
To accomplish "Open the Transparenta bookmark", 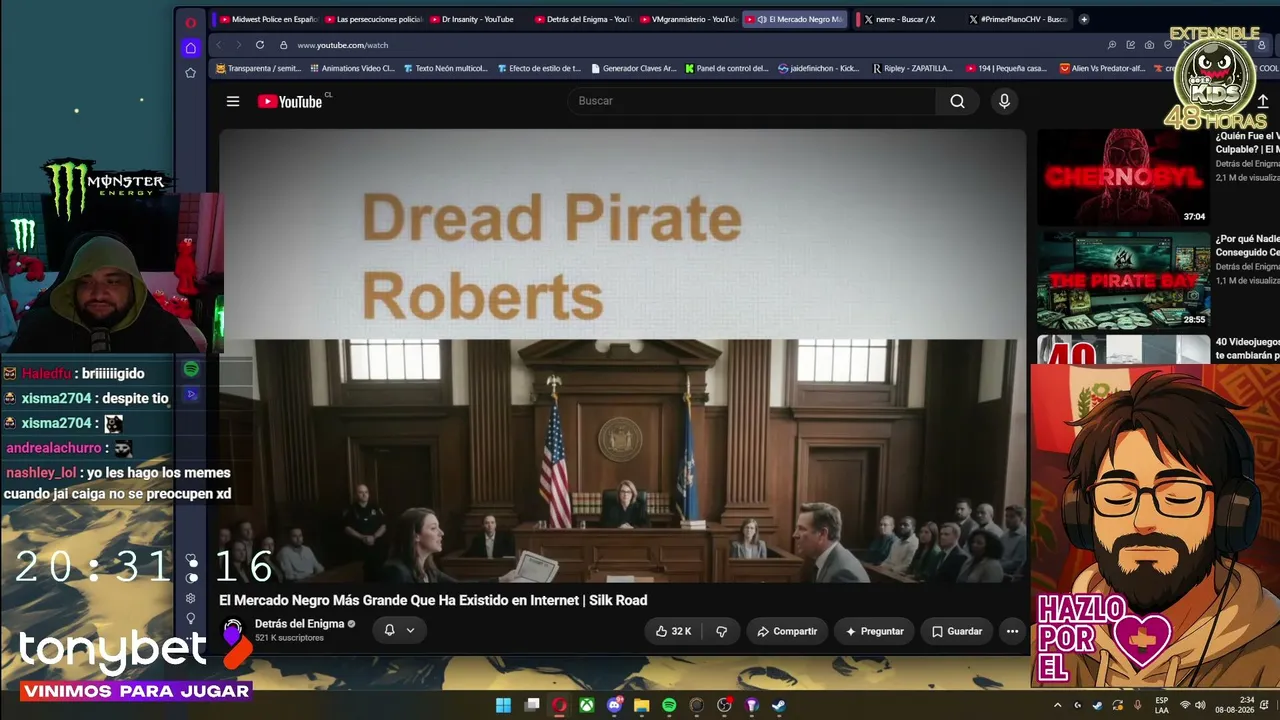I will coord(258,69).
